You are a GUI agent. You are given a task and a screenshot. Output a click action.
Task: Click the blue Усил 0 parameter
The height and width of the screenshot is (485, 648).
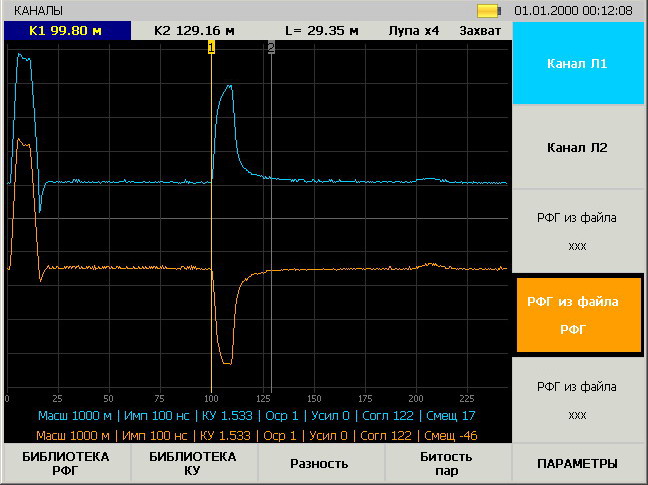click(x=331, y=416)
